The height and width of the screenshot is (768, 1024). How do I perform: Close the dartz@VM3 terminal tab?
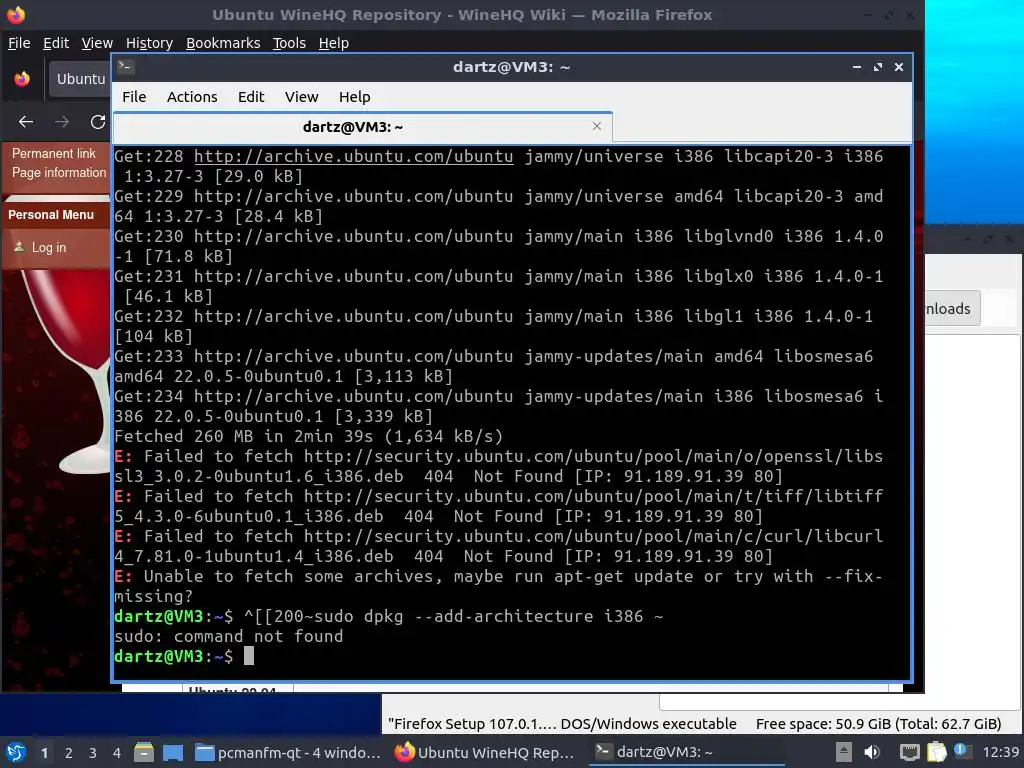596,126
